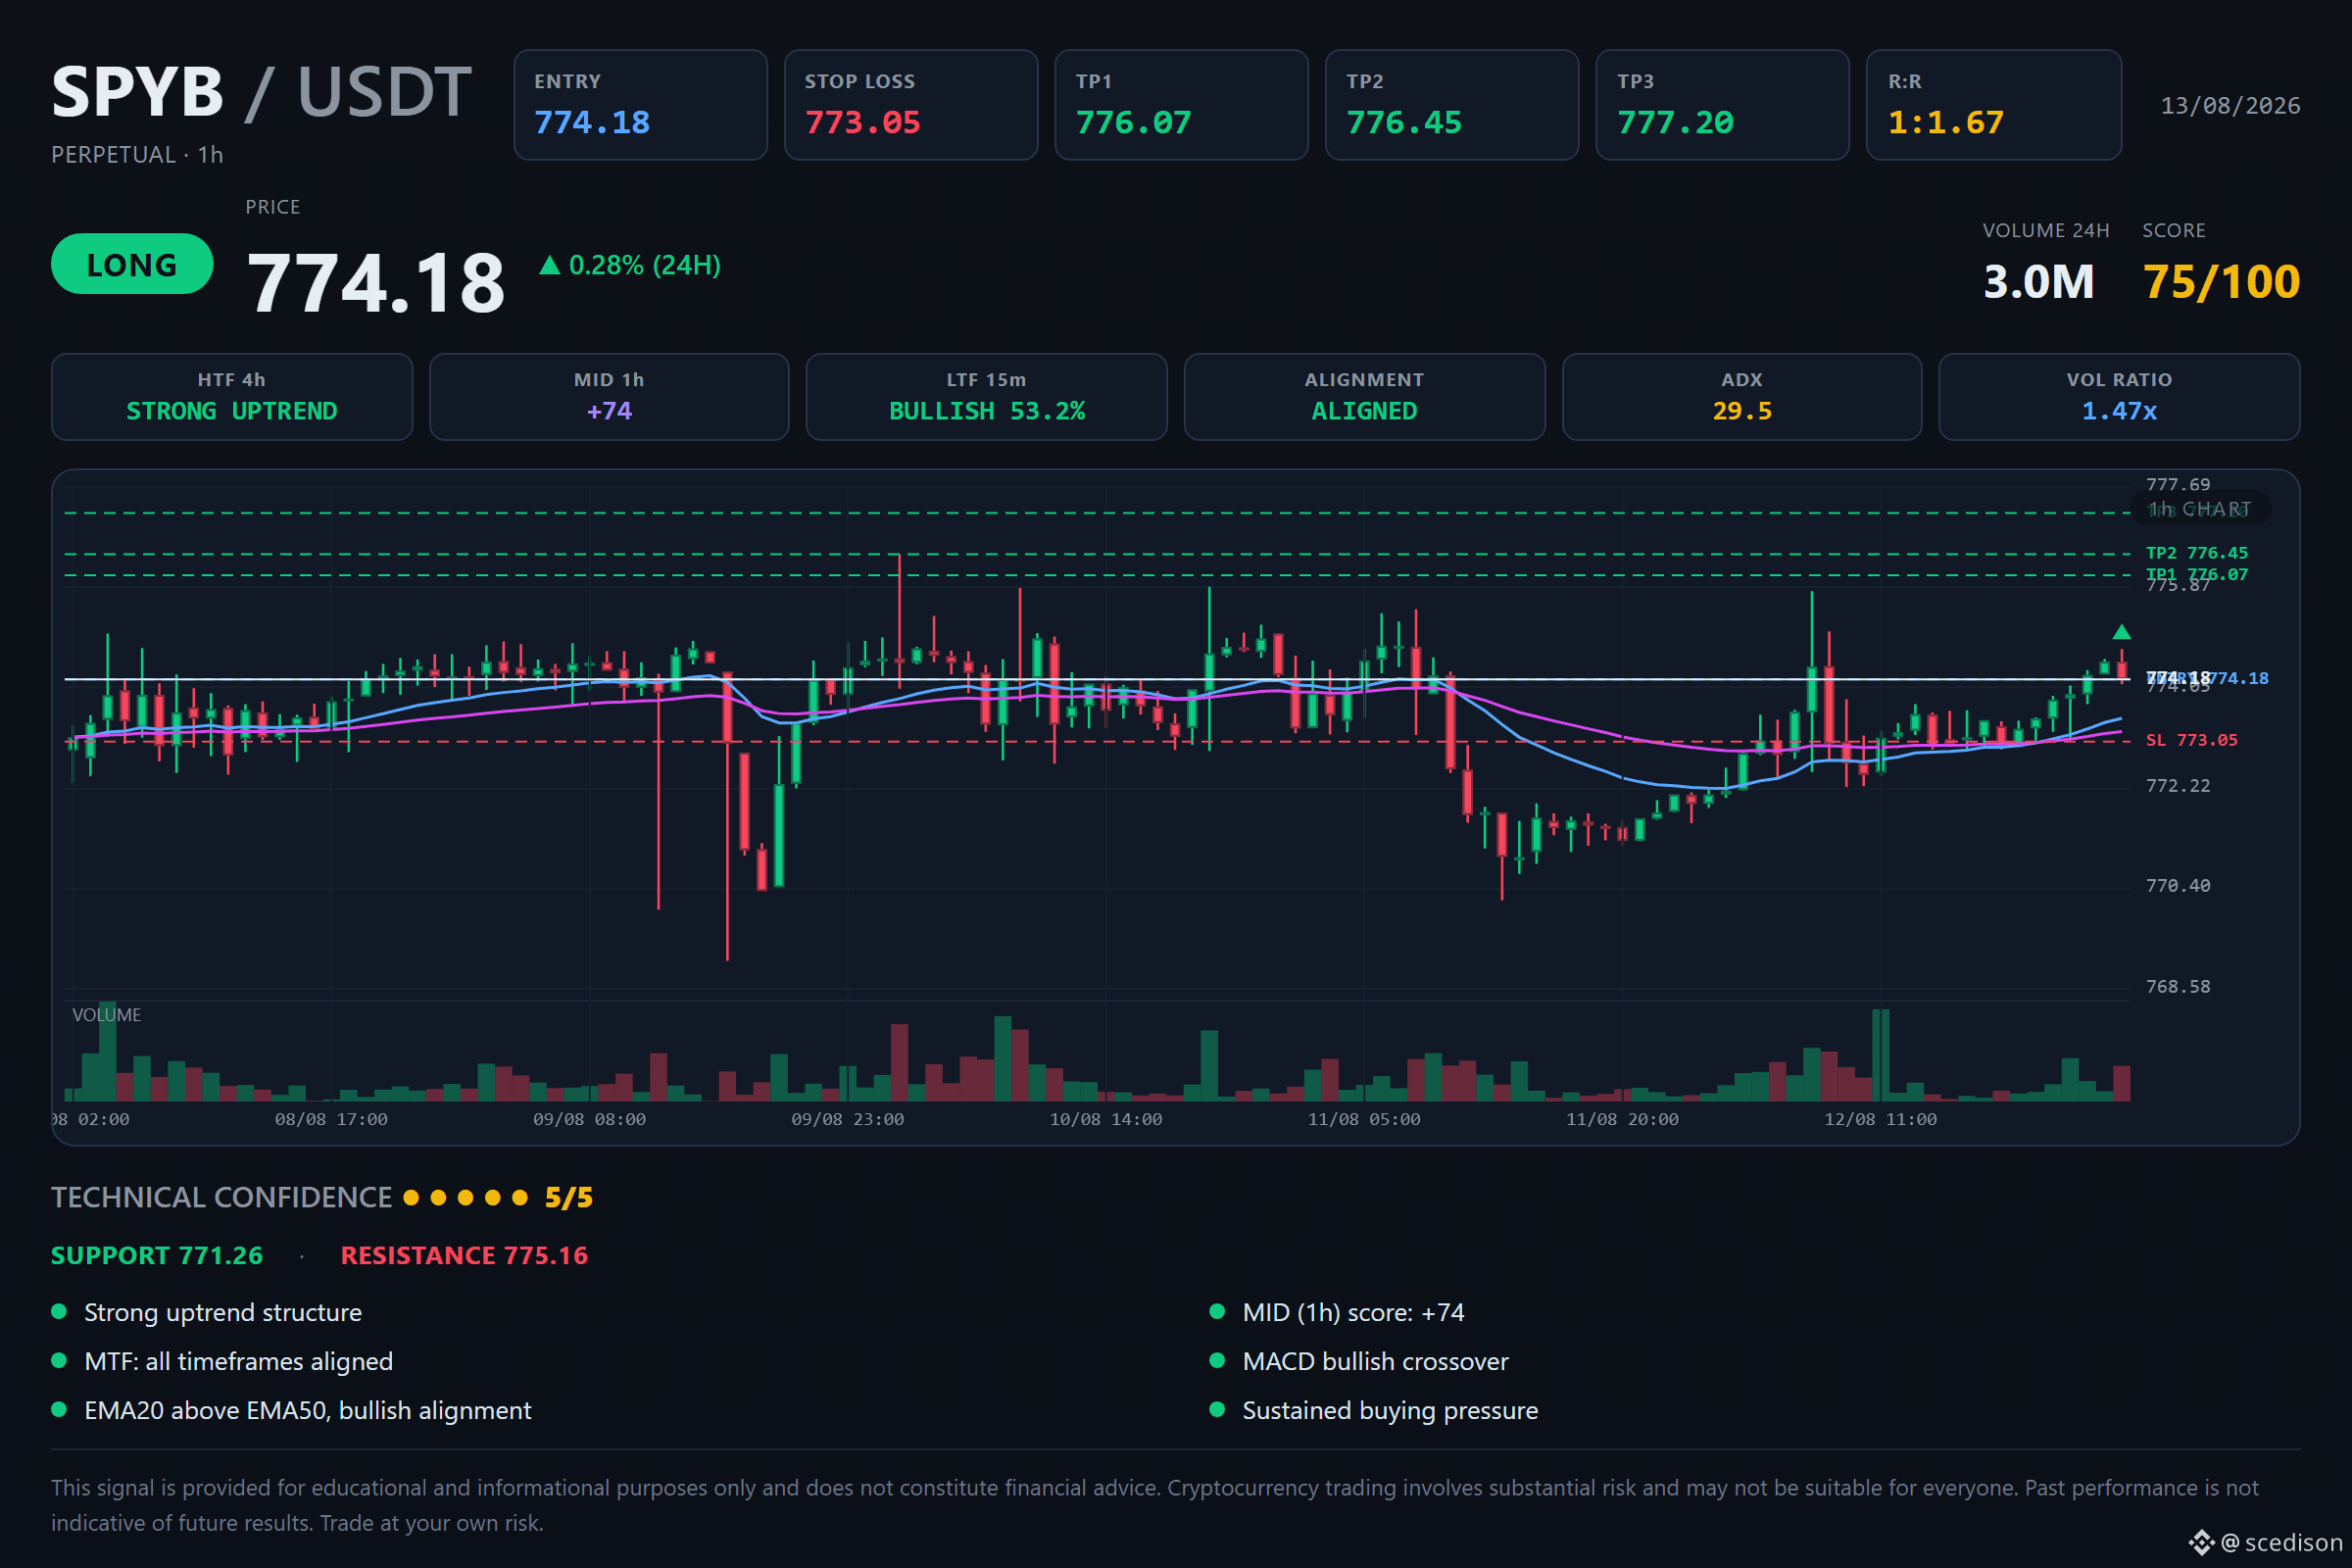Click the SPYB / USDT pair title

pos(261,92)
